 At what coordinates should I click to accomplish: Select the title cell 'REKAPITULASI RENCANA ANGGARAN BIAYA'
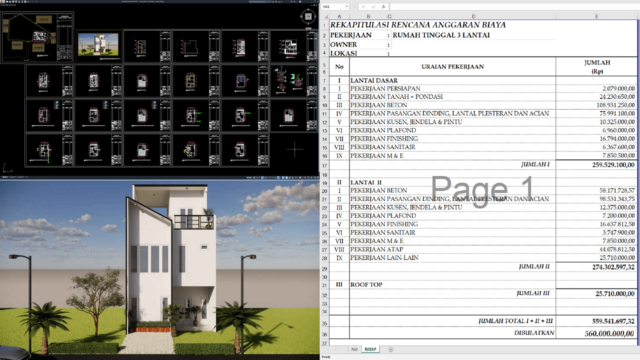click(x=418, y=25)
